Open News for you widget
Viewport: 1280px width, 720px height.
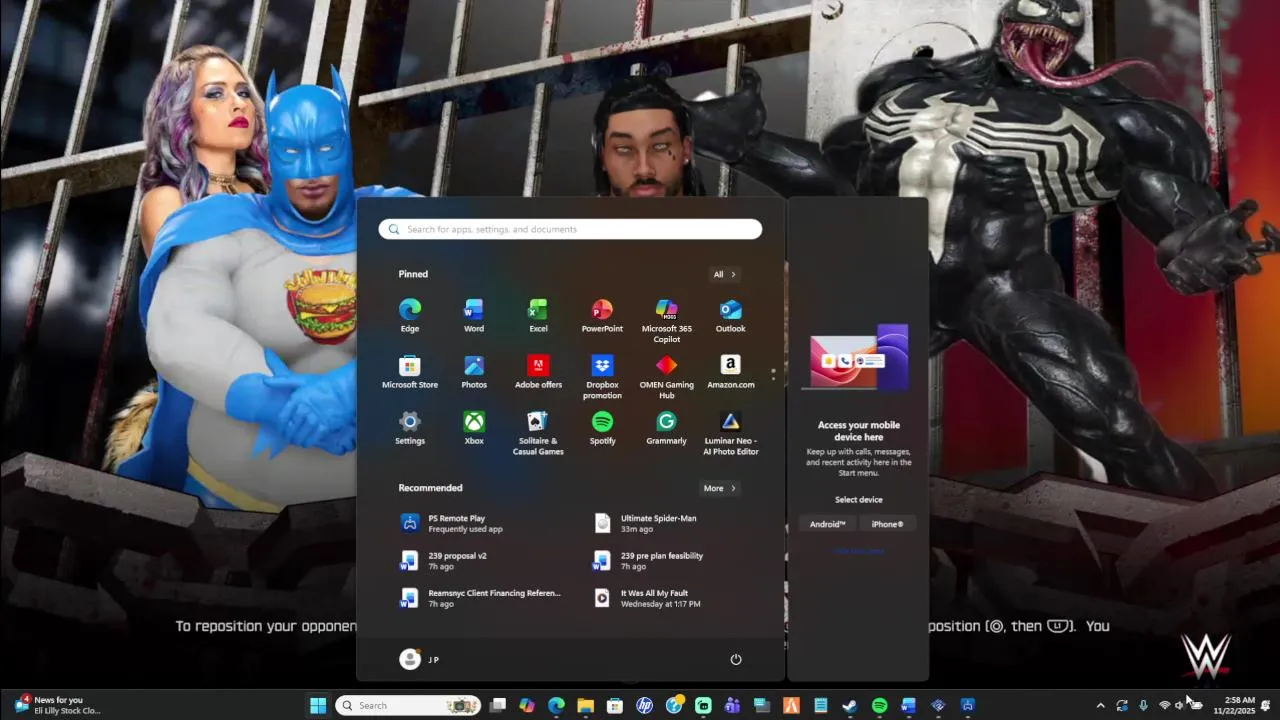(x=58, y=706)
